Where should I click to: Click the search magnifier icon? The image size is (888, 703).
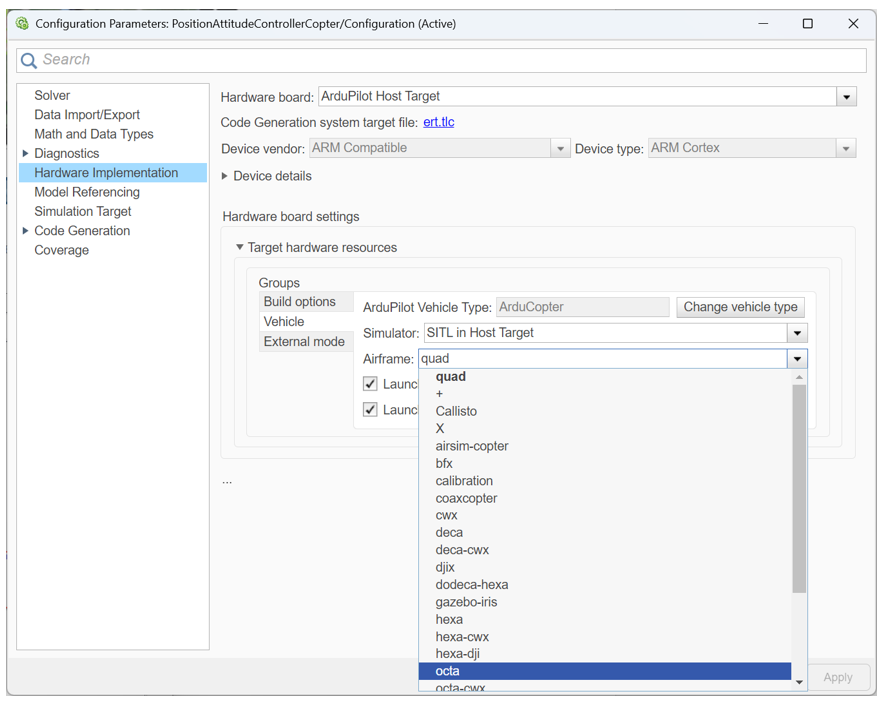29,61
